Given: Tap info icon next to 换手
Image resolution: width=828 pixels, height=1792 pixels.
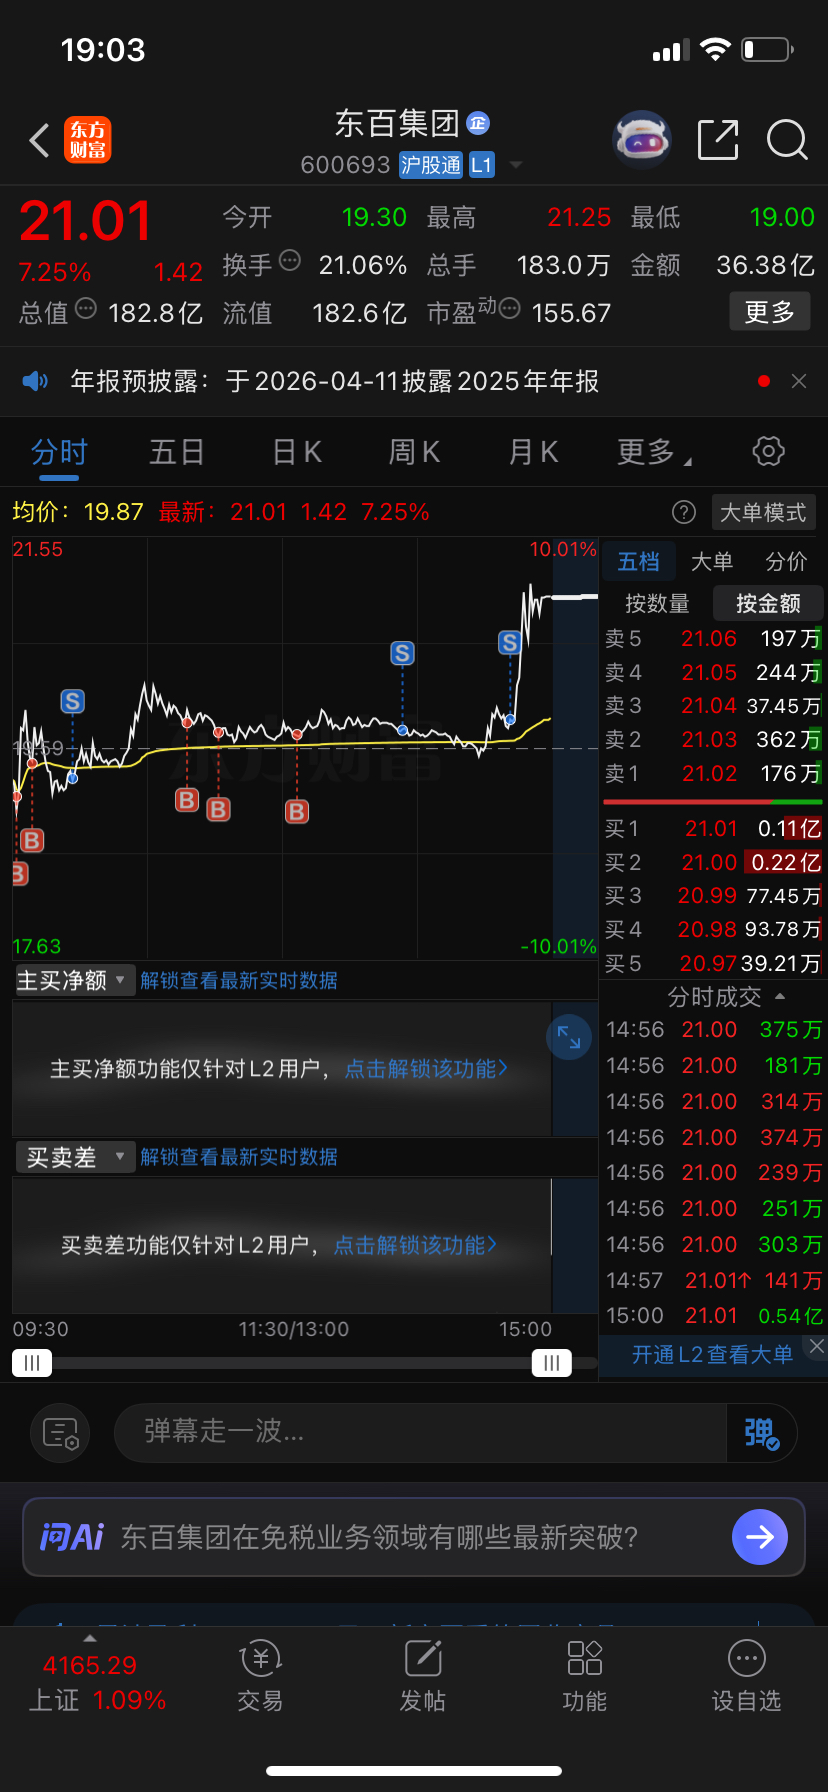Looking at the screenshot, I should coord(290,261).
